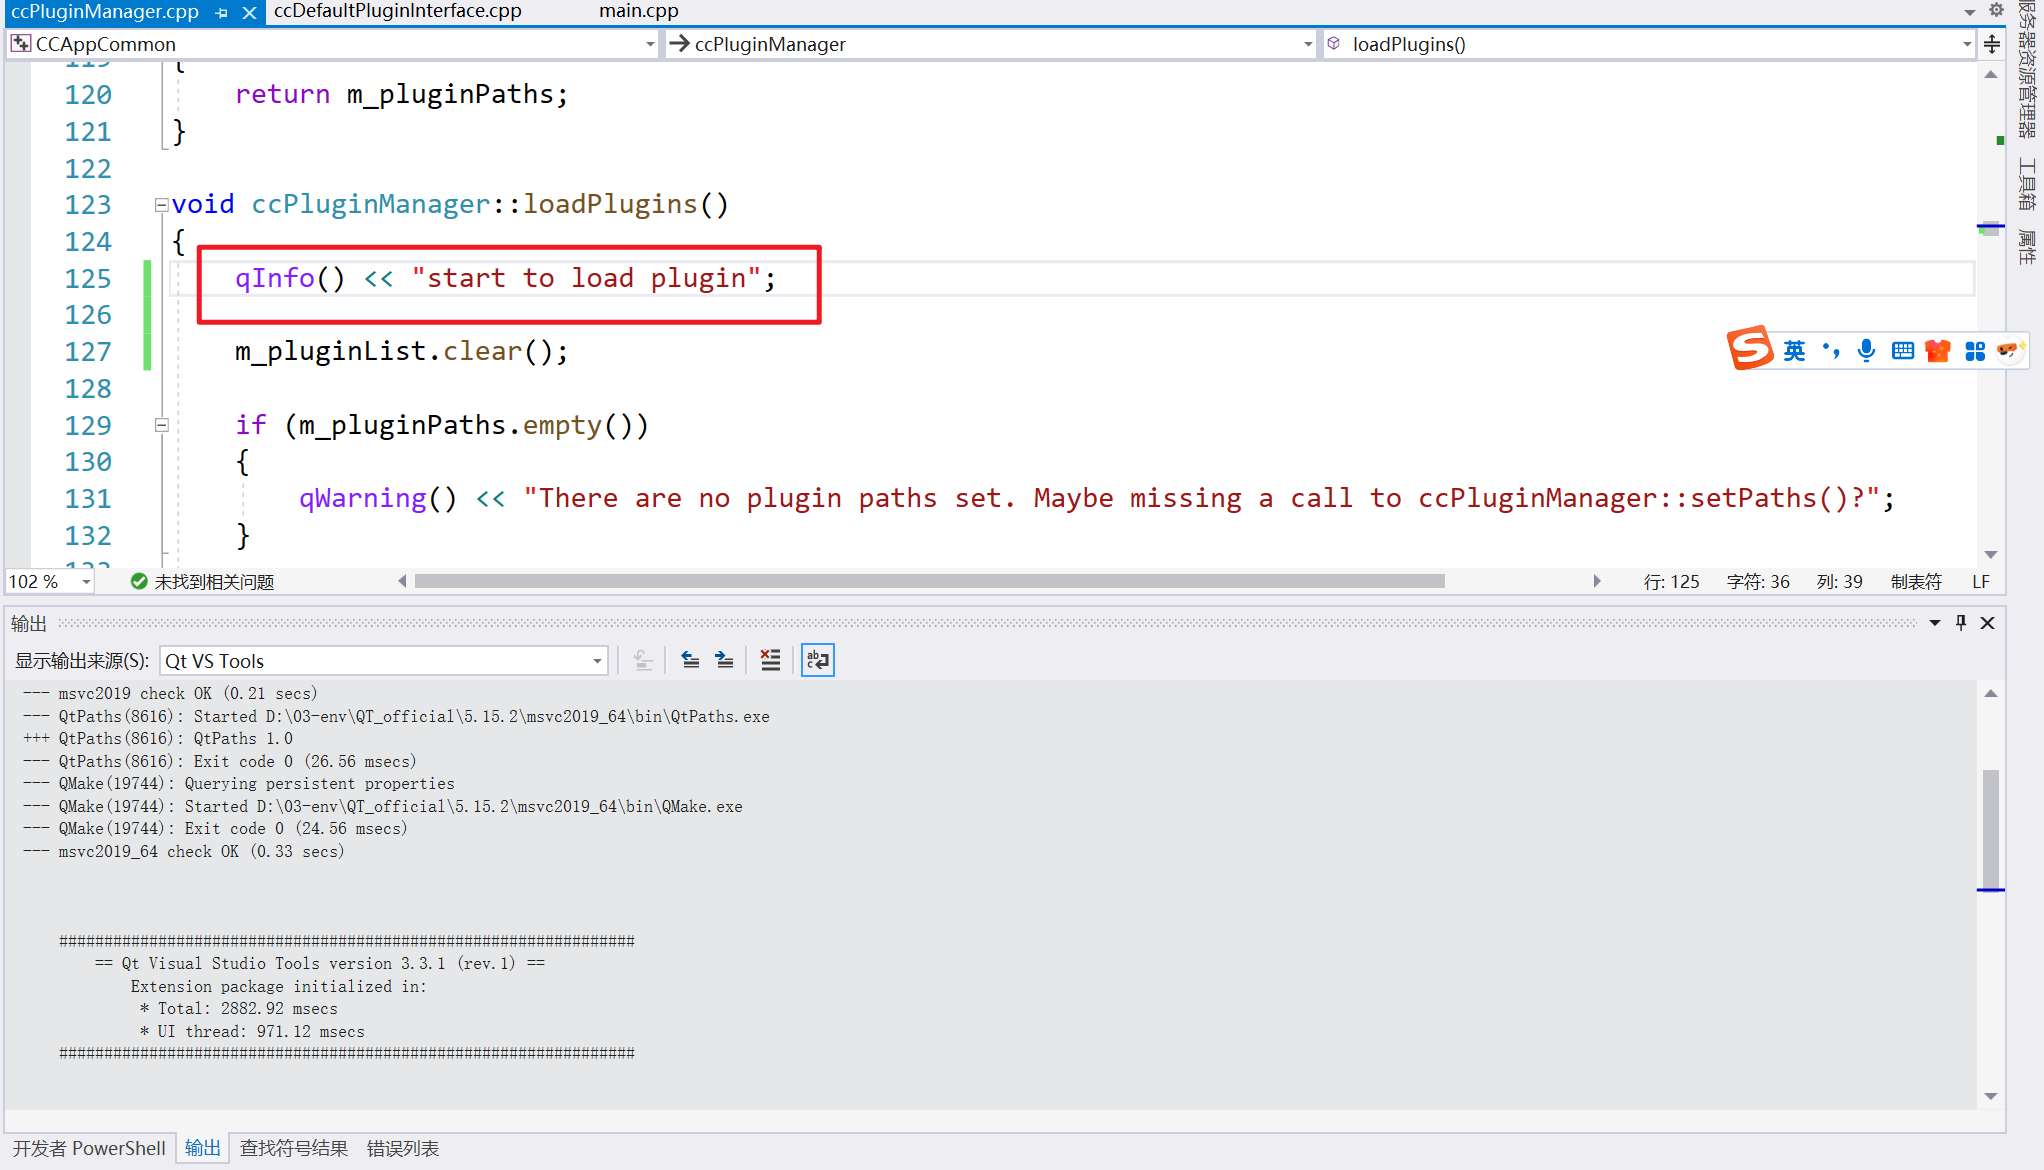The height and width of the screenshot is (1170, 2044).
Task: Open the editor settings gear icon
Action: pyautogui.click(x=1995, y=10)
